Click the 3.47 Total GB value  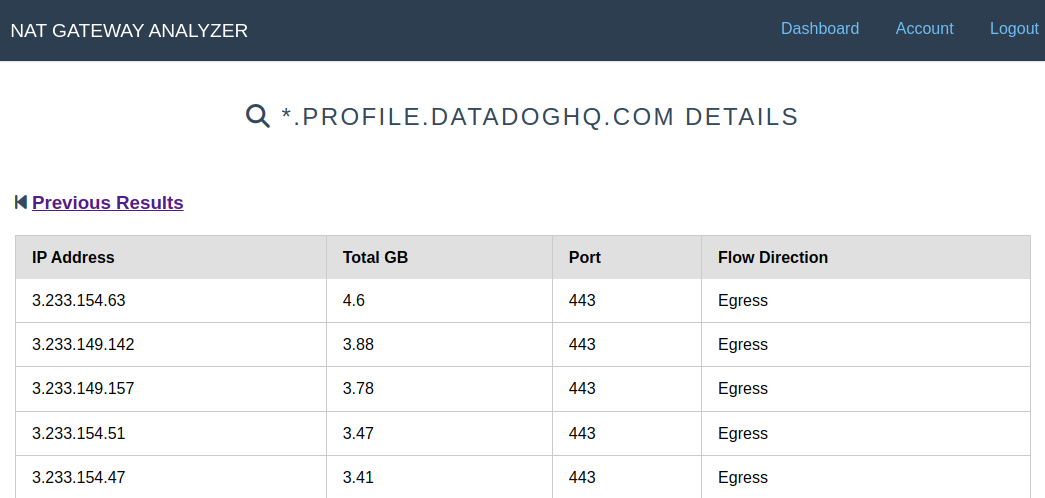click(359, 433)
